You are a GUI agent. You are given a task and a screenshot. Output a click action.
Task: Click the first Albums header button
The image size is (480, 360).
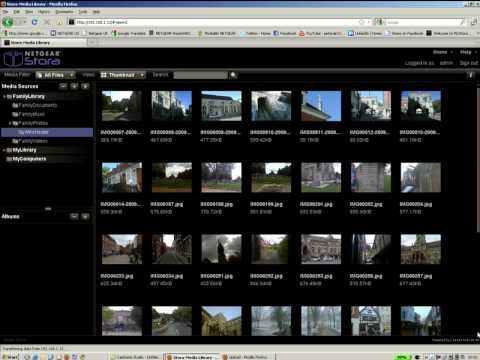pyautogui.click(x=74, y=217)
